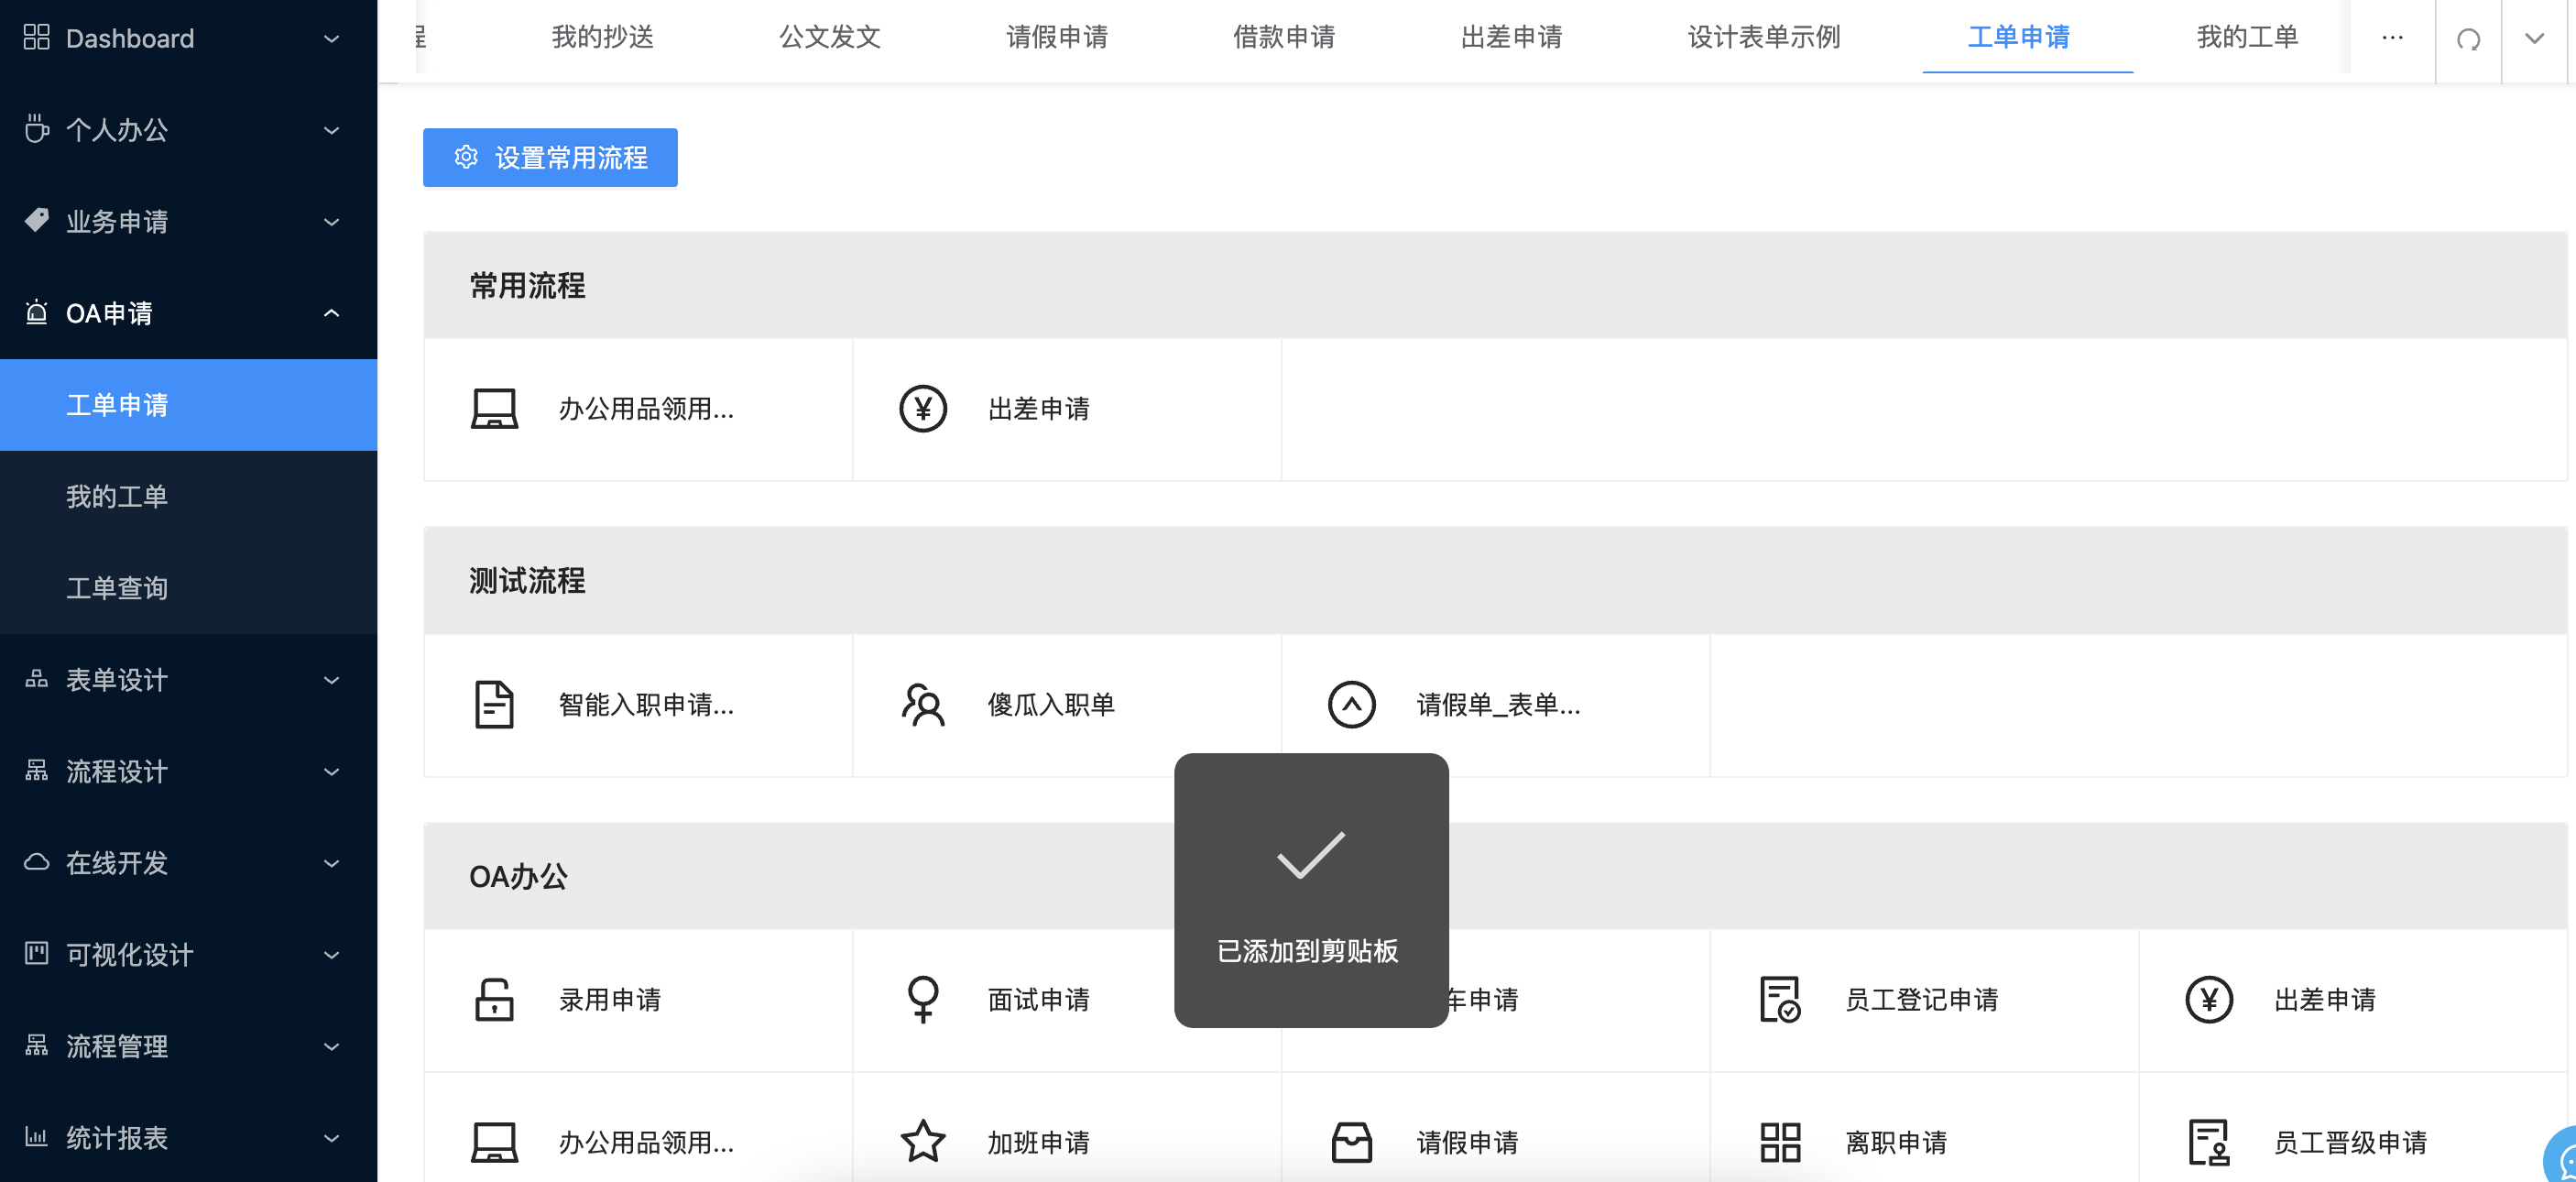
Task: Expand the 在线开发 menu chevron
Action: click(332, 863)
